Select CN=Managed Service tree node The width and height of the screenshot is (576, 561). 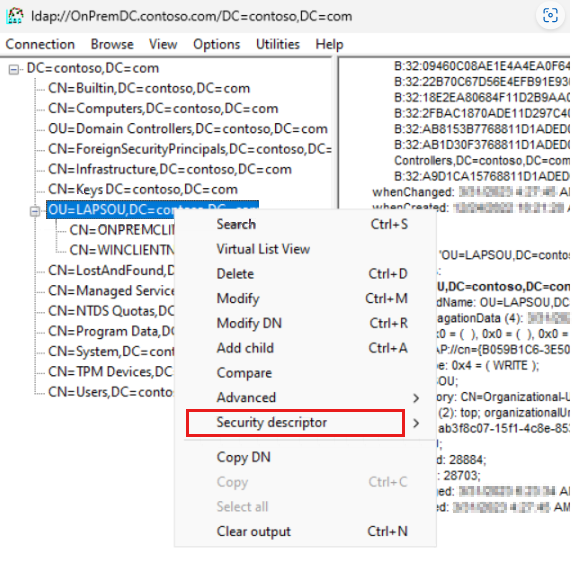click(x=111, y=291)
